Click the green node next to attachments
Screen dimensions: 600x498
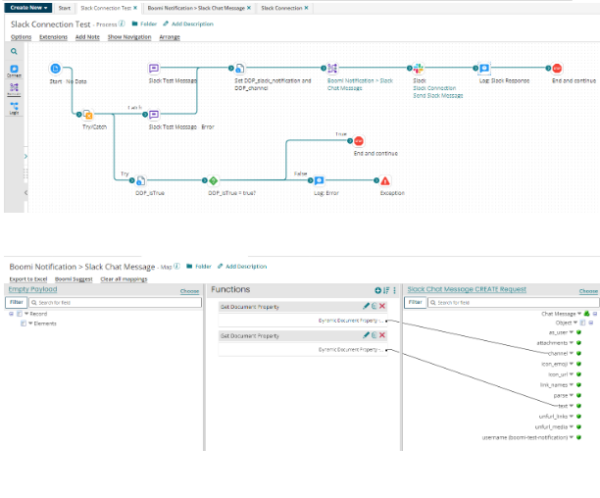579,343
